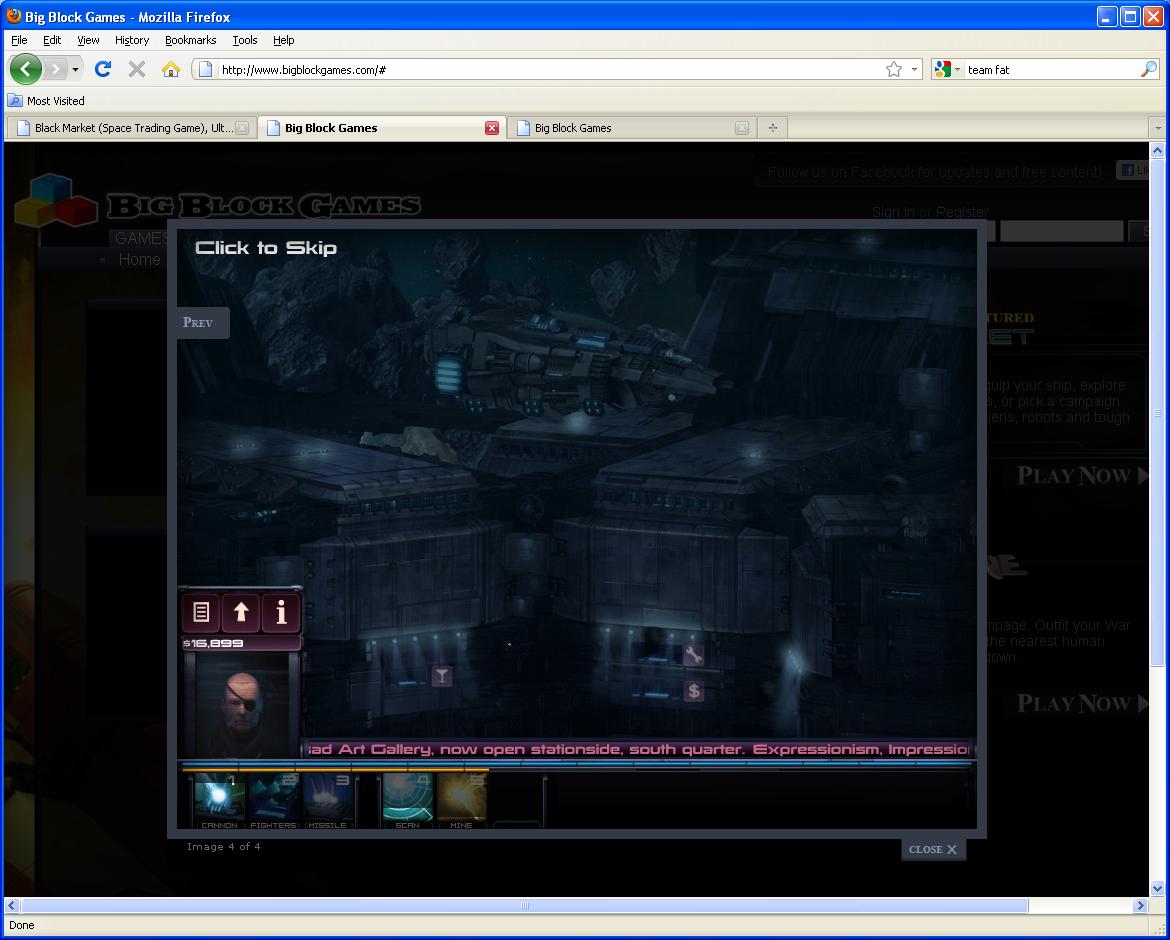
Task: Click the upward arrow launch icon
Action: pyautogui.click(x=241, y=612)
